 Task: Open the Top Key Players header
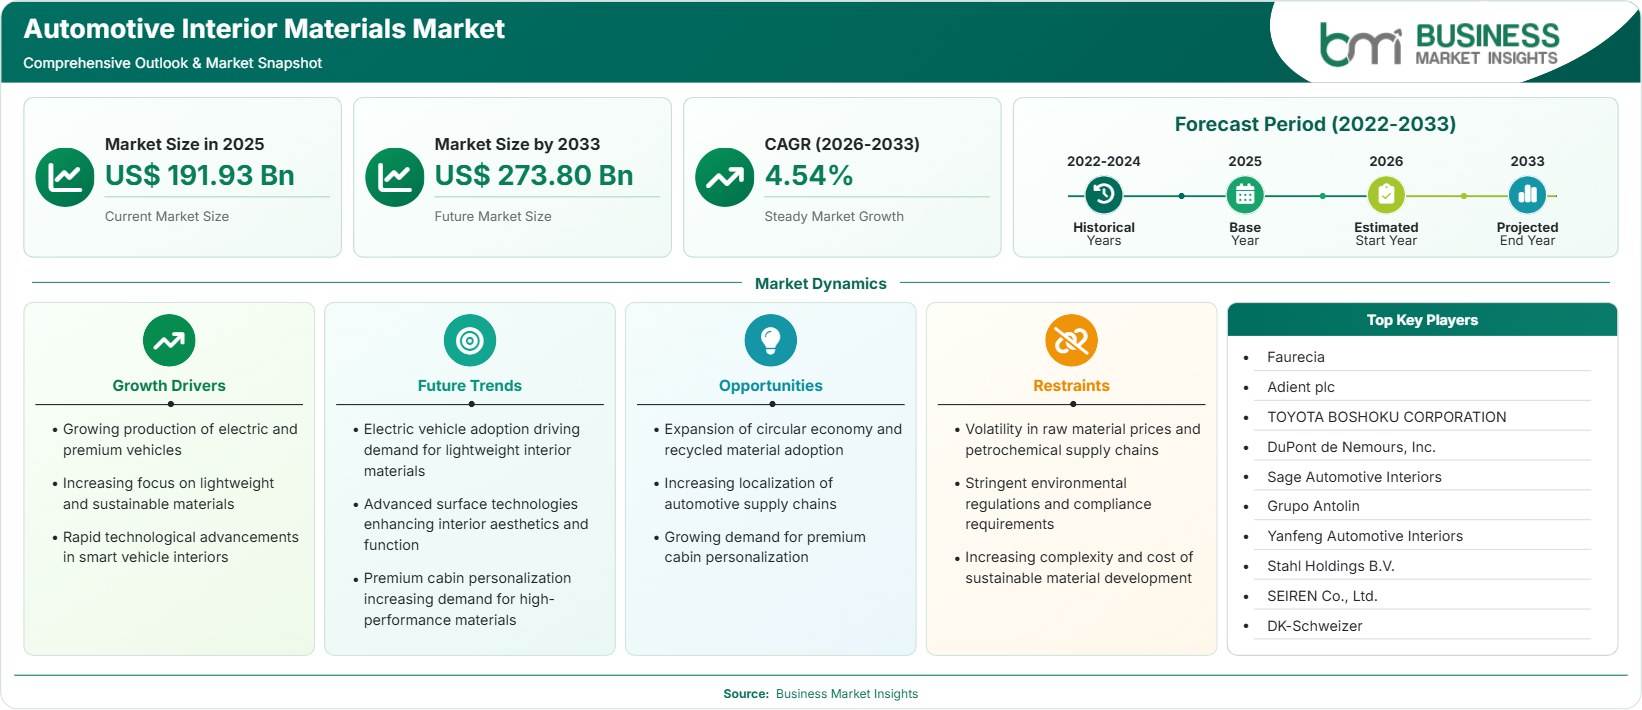click(x=1422, y=320)
